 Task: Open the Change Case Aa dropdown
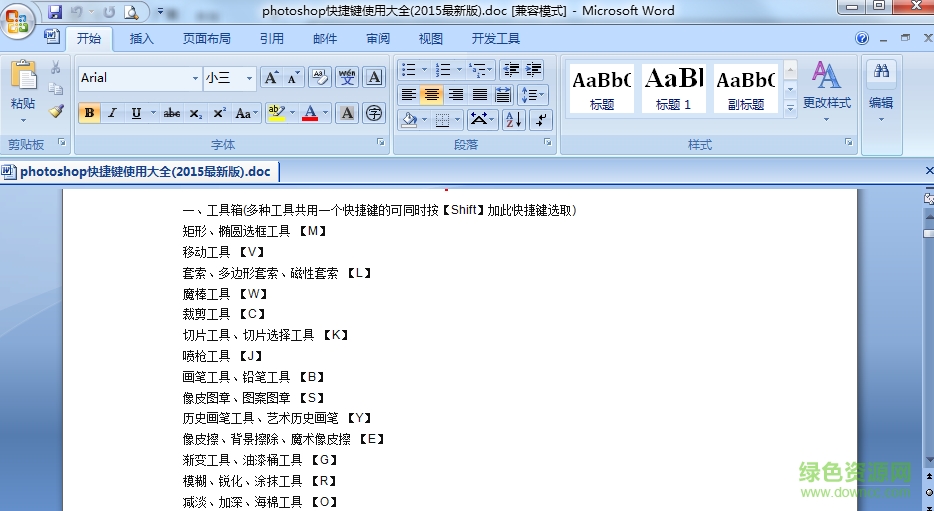[247, 113]
